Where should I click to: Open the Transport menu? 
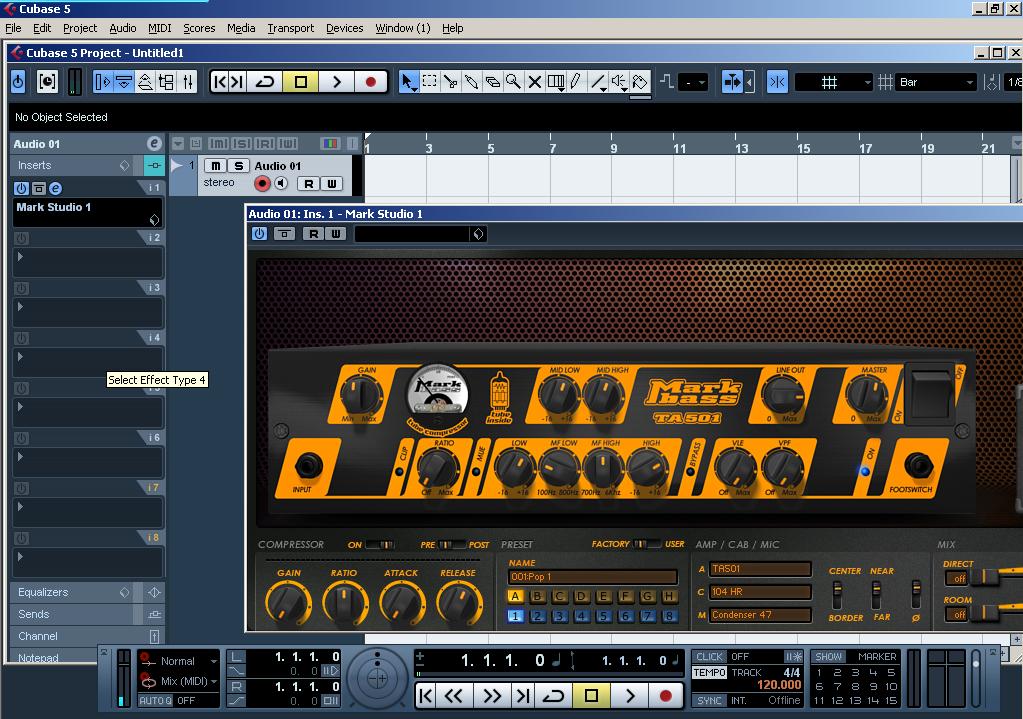(290, 28)
